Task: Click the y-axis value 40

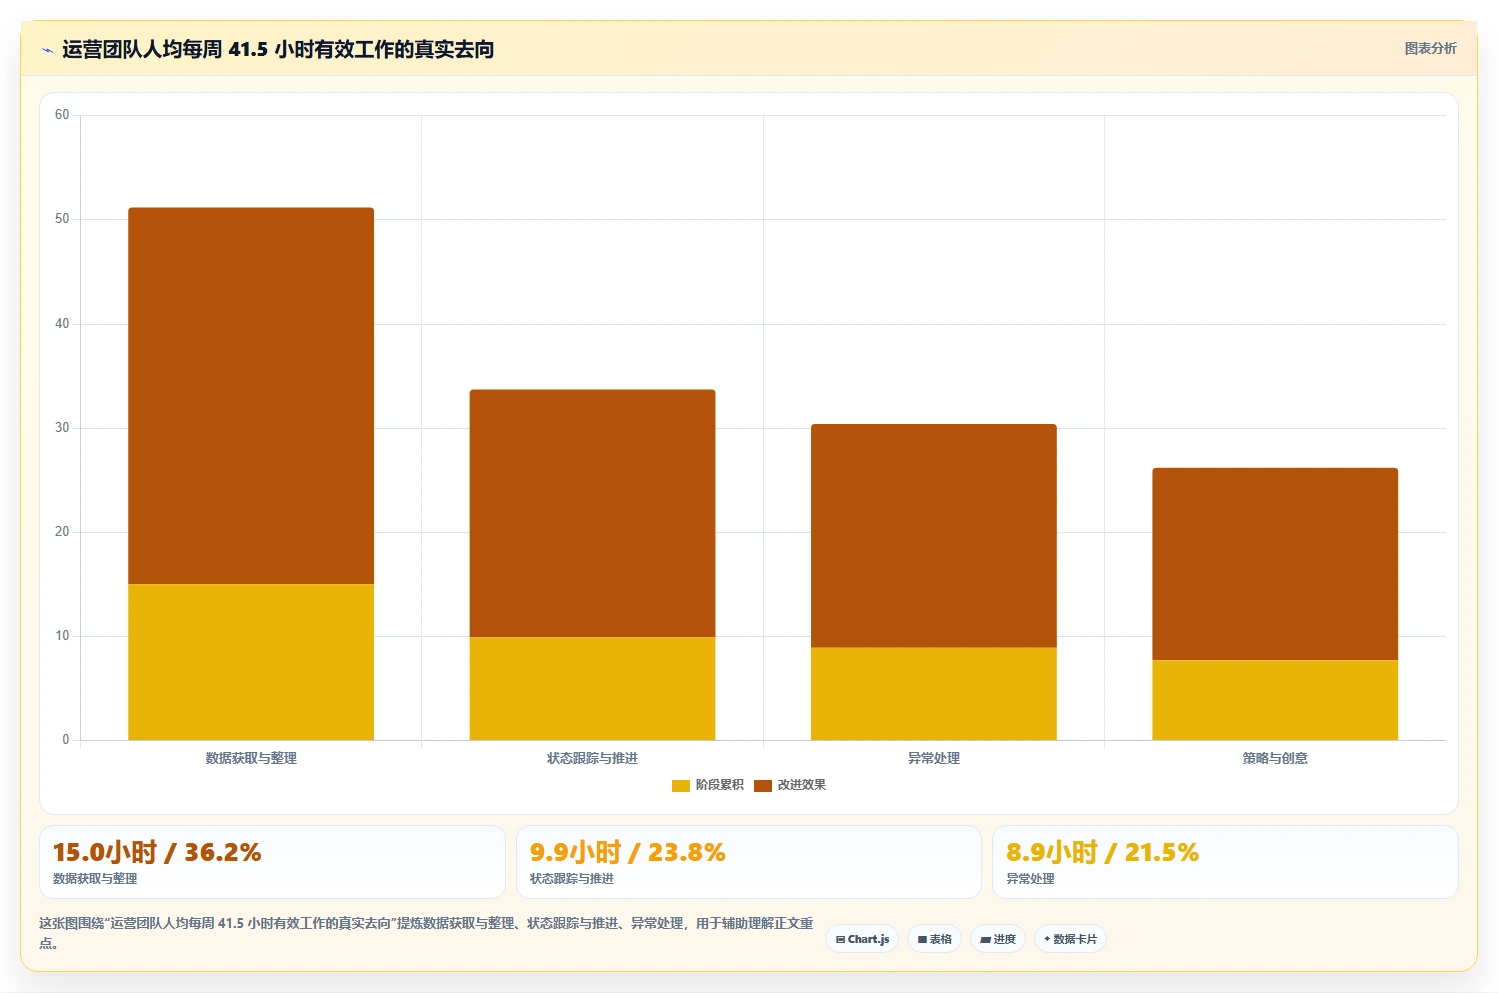Action: click(x=62, y=324)
